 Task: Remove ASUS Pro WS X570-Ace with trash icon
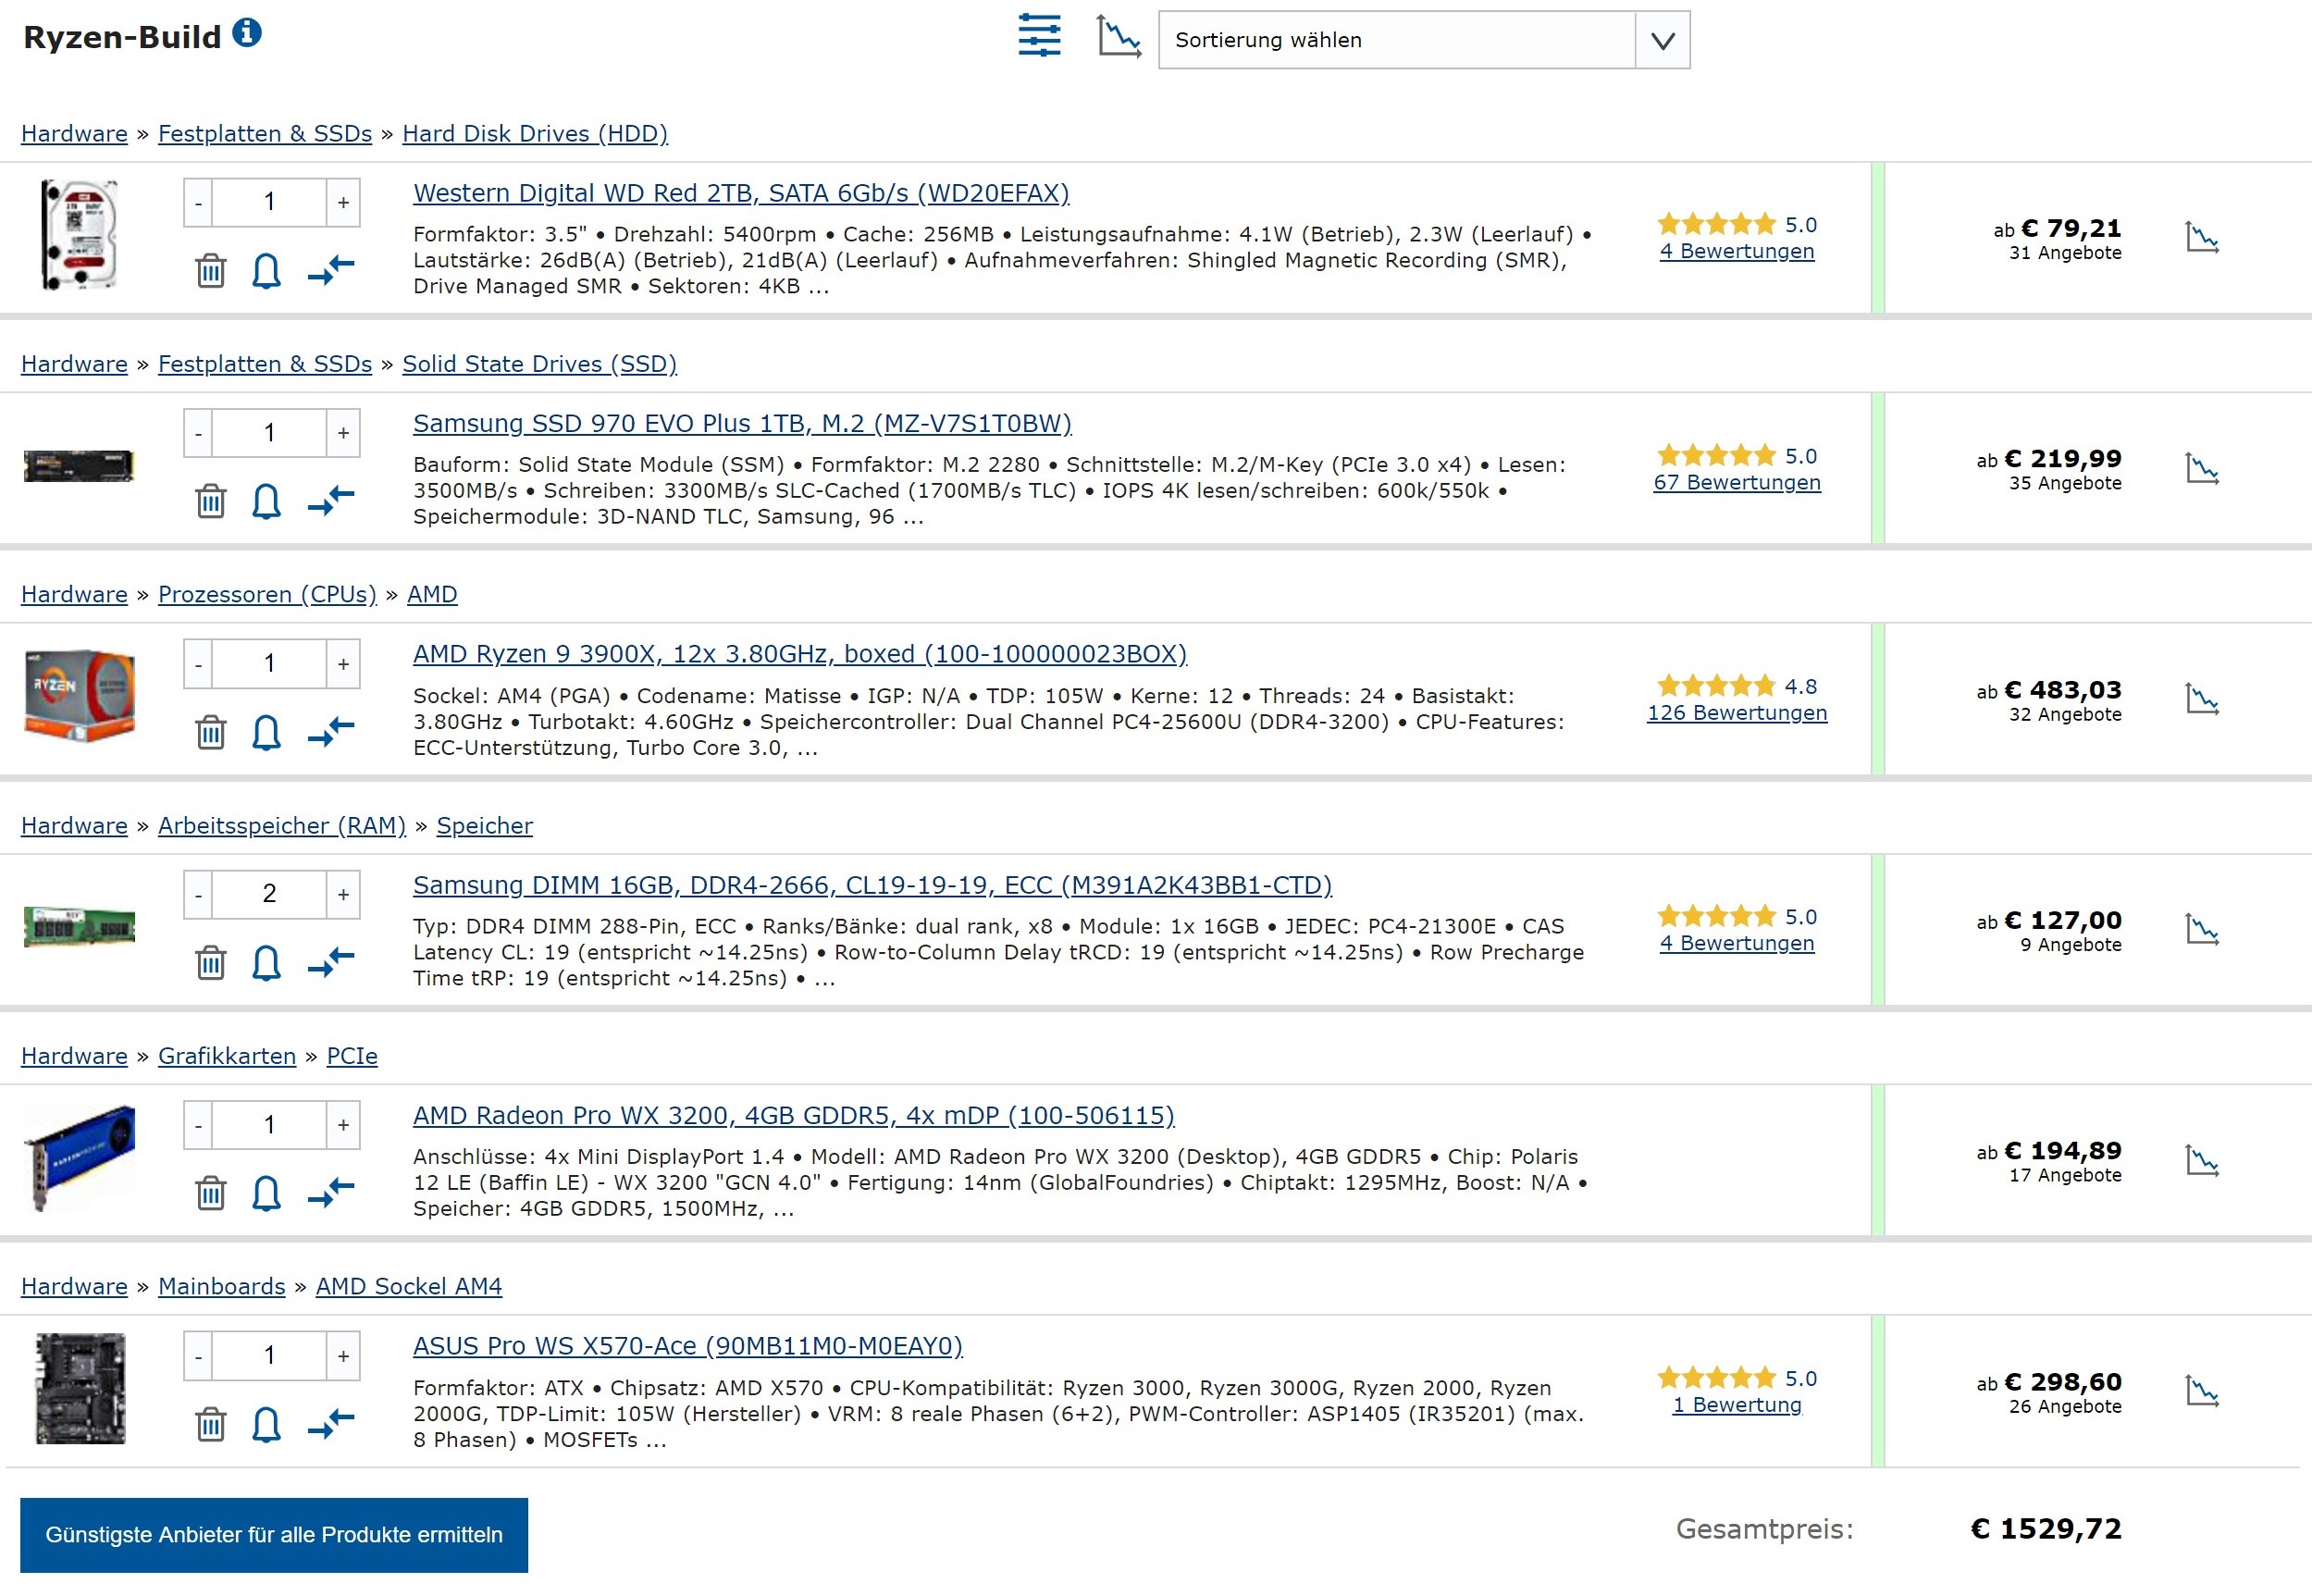tap(210, 1424)
